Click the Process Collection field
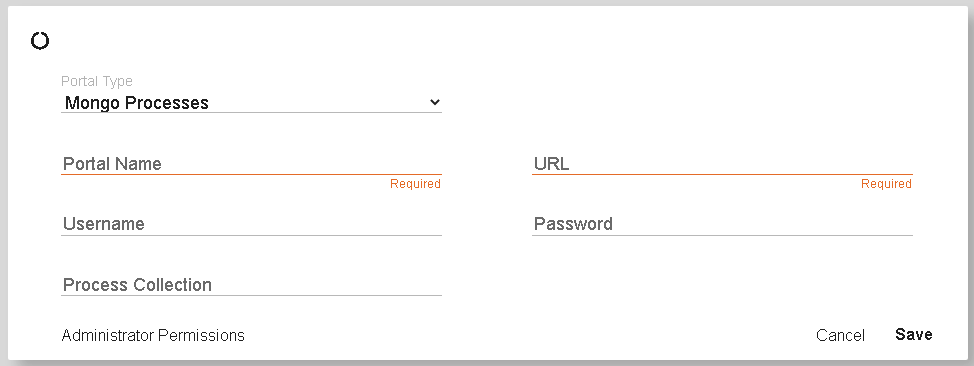This screenshot has height=366, width=974. [251, 285]
